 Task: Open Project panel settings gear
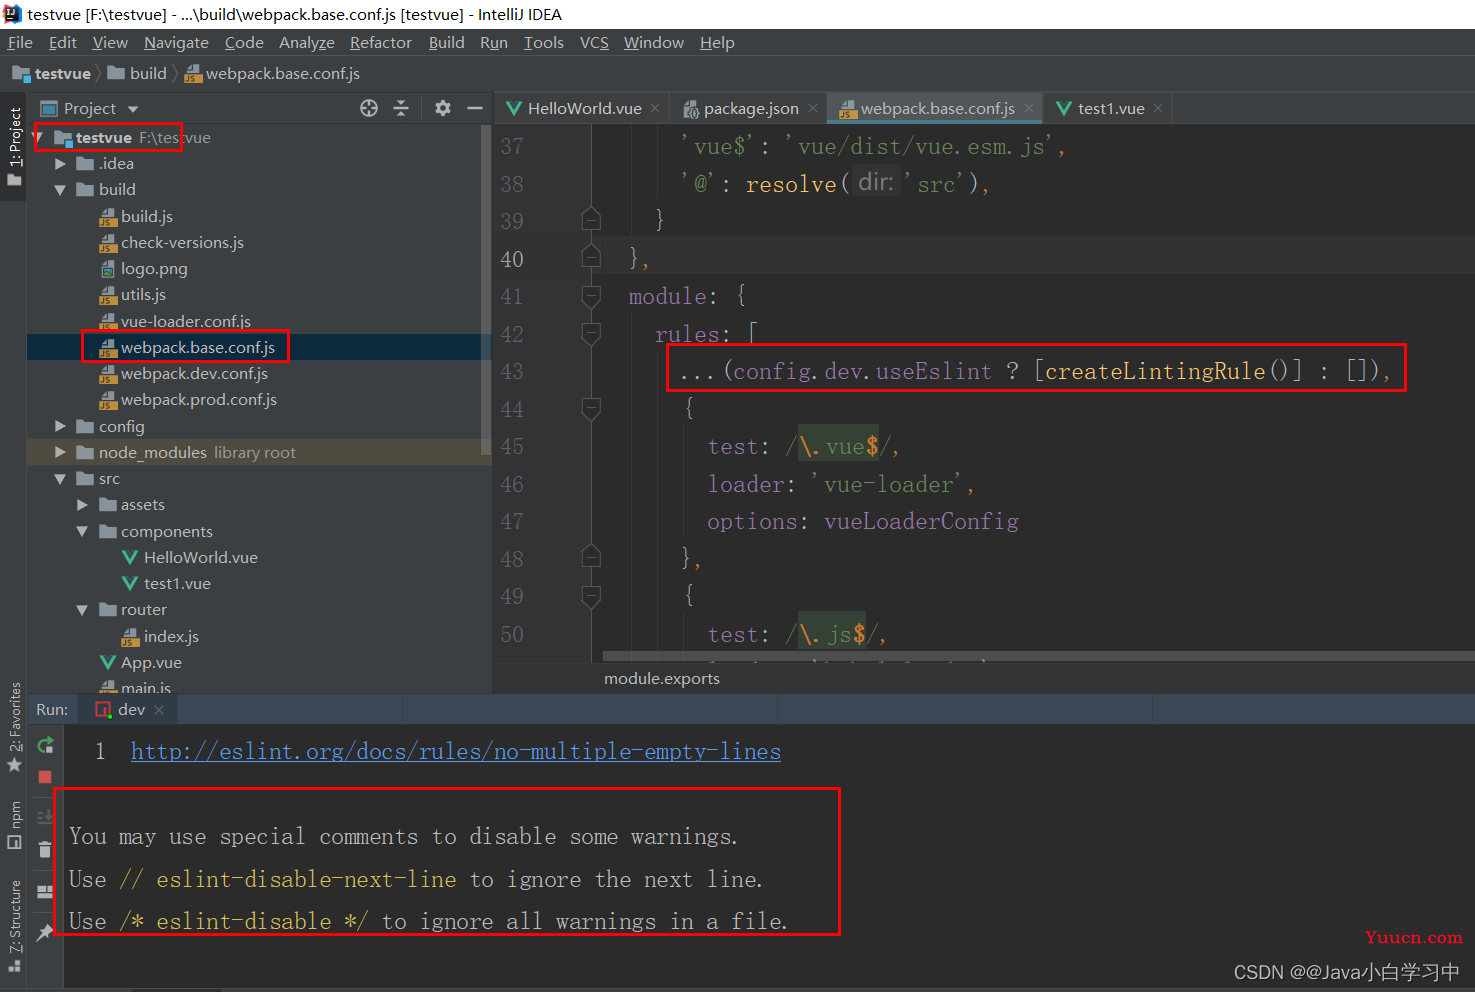pos(443,108)
